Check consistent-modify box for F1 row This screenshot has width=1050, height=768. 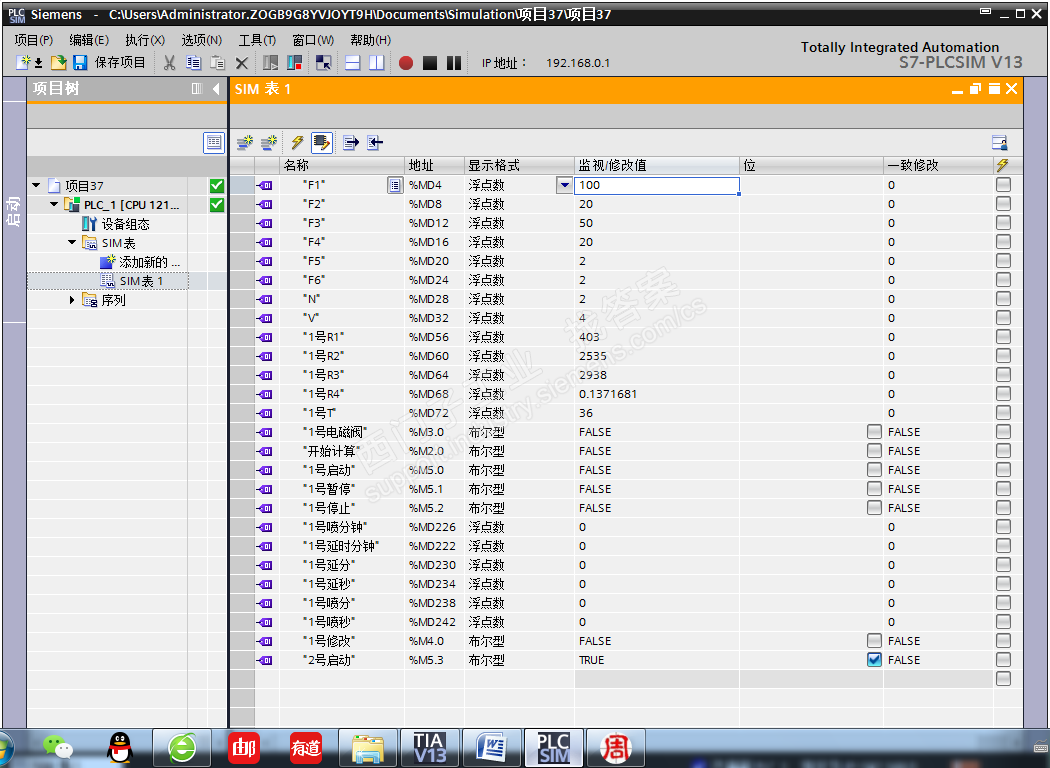point(1003,185)
